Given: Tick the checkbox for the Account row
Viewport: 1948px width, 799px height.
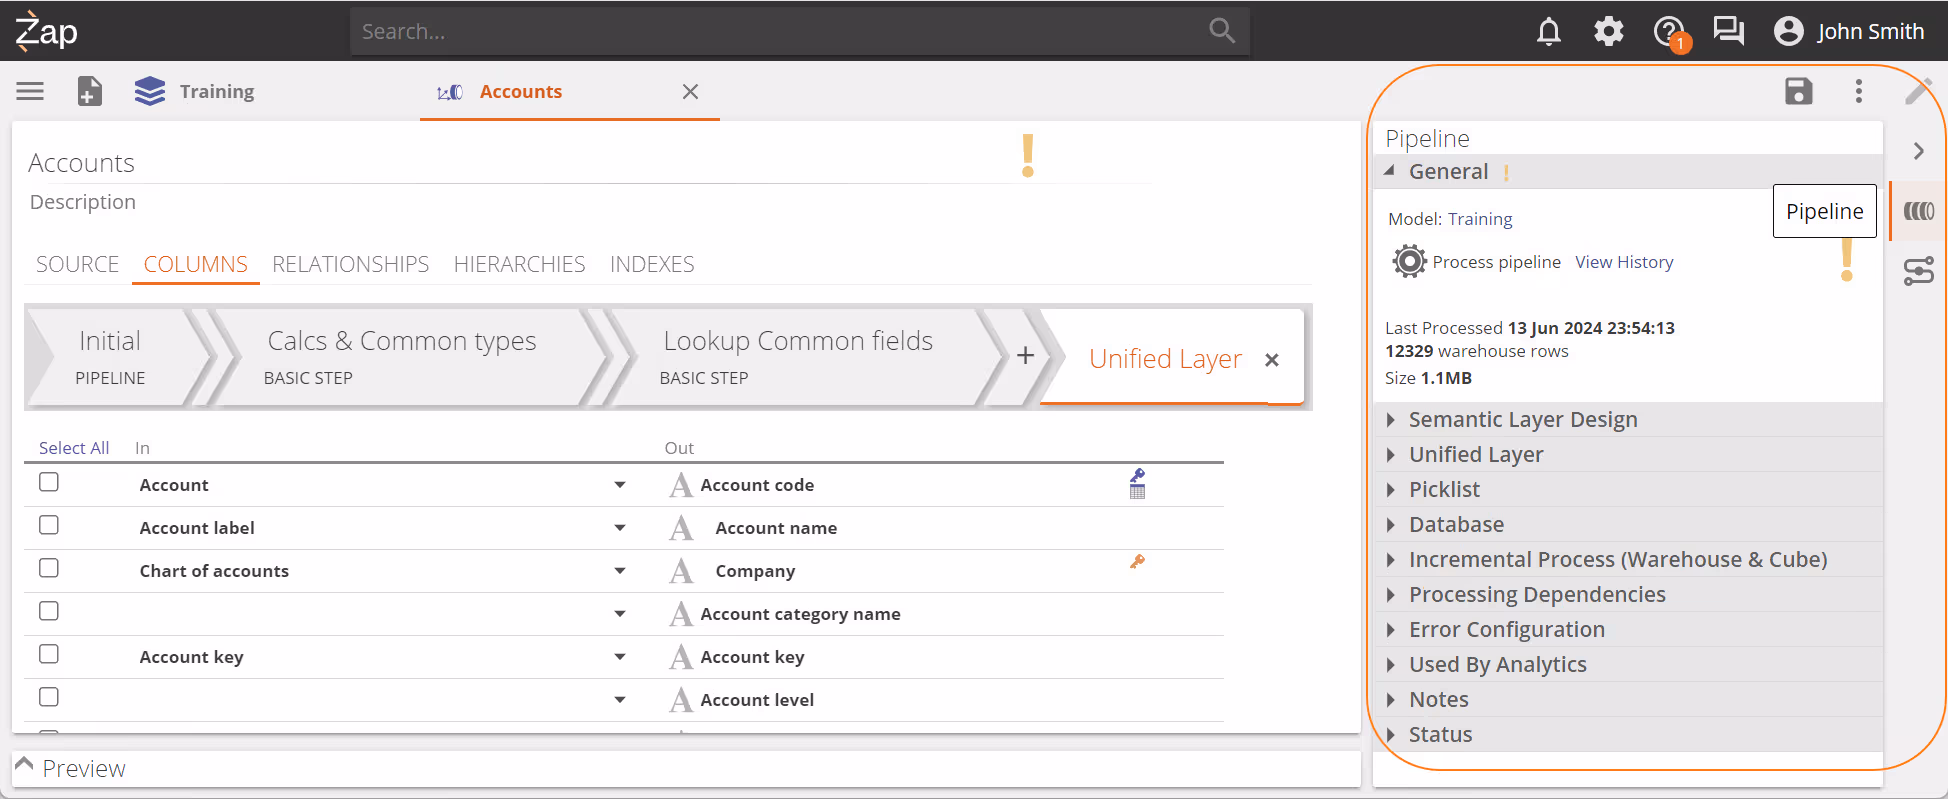Looking at the screenshot, I should click(x=49, y=482).
